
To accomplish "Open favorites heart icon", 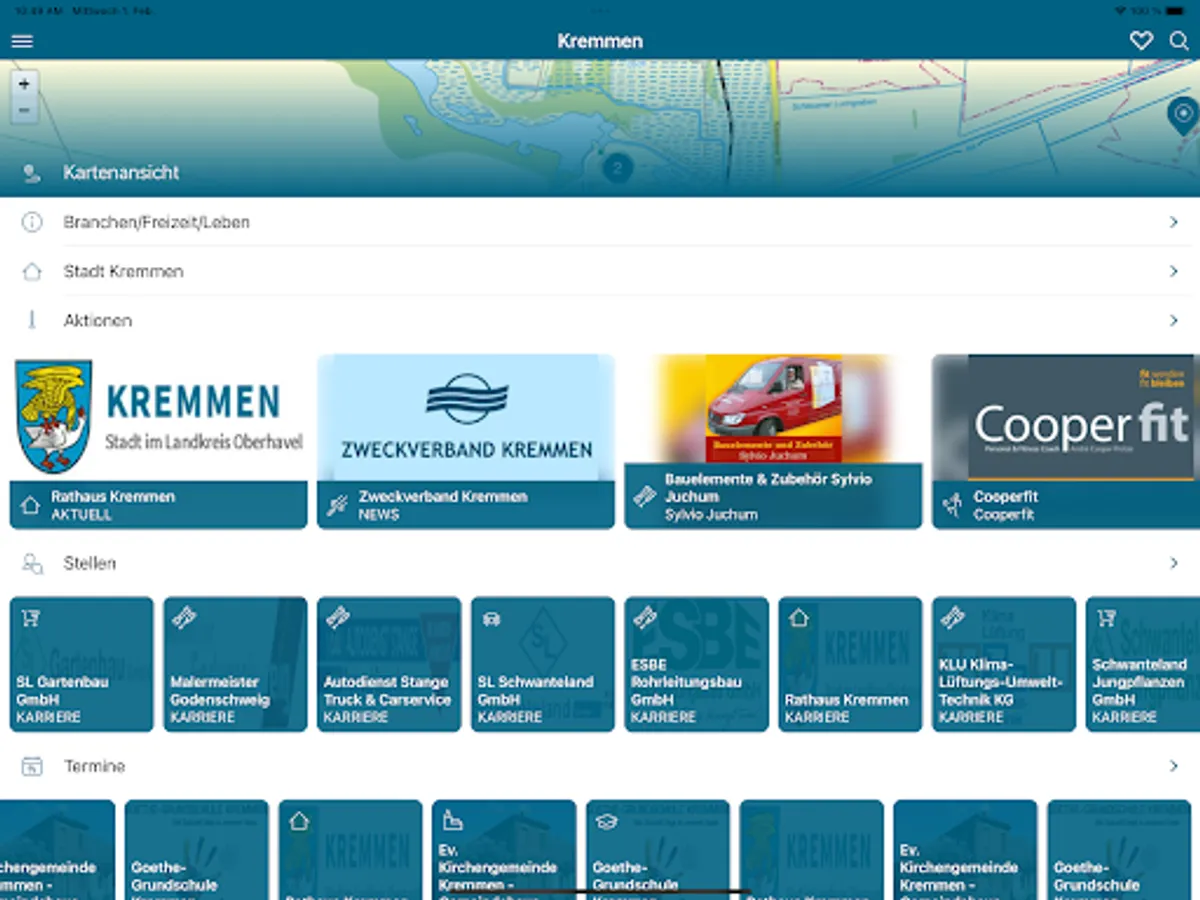I will 1141,41.
